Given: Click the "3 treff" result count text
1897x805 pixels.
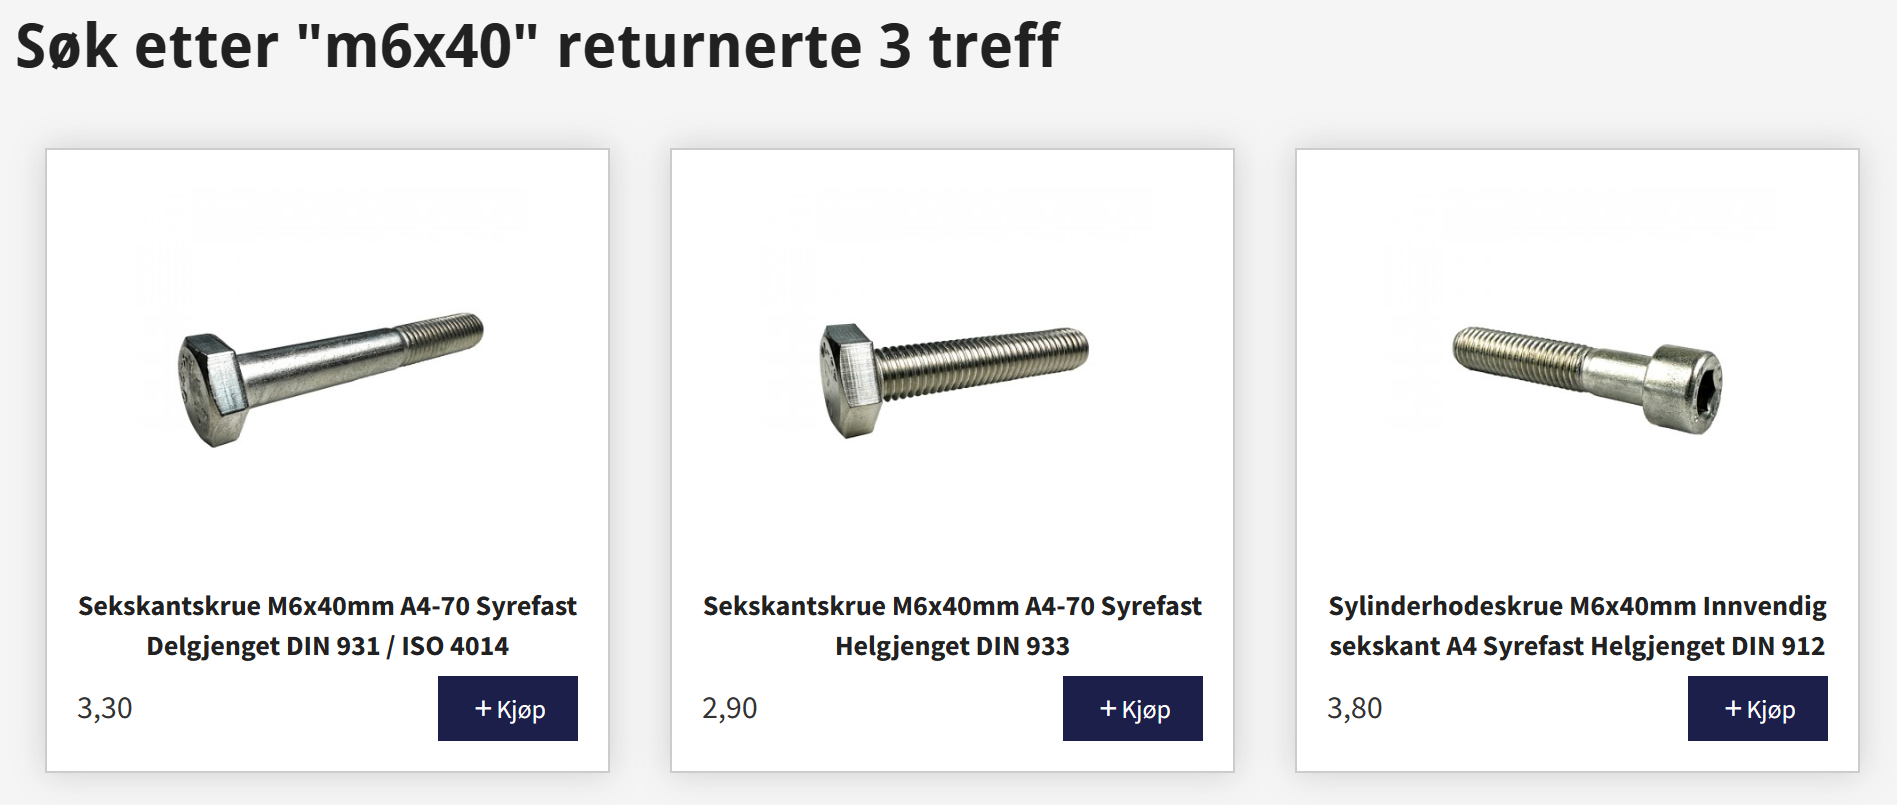Looking at the screenshot, I should pyautogui.click(x=968, y=47).
